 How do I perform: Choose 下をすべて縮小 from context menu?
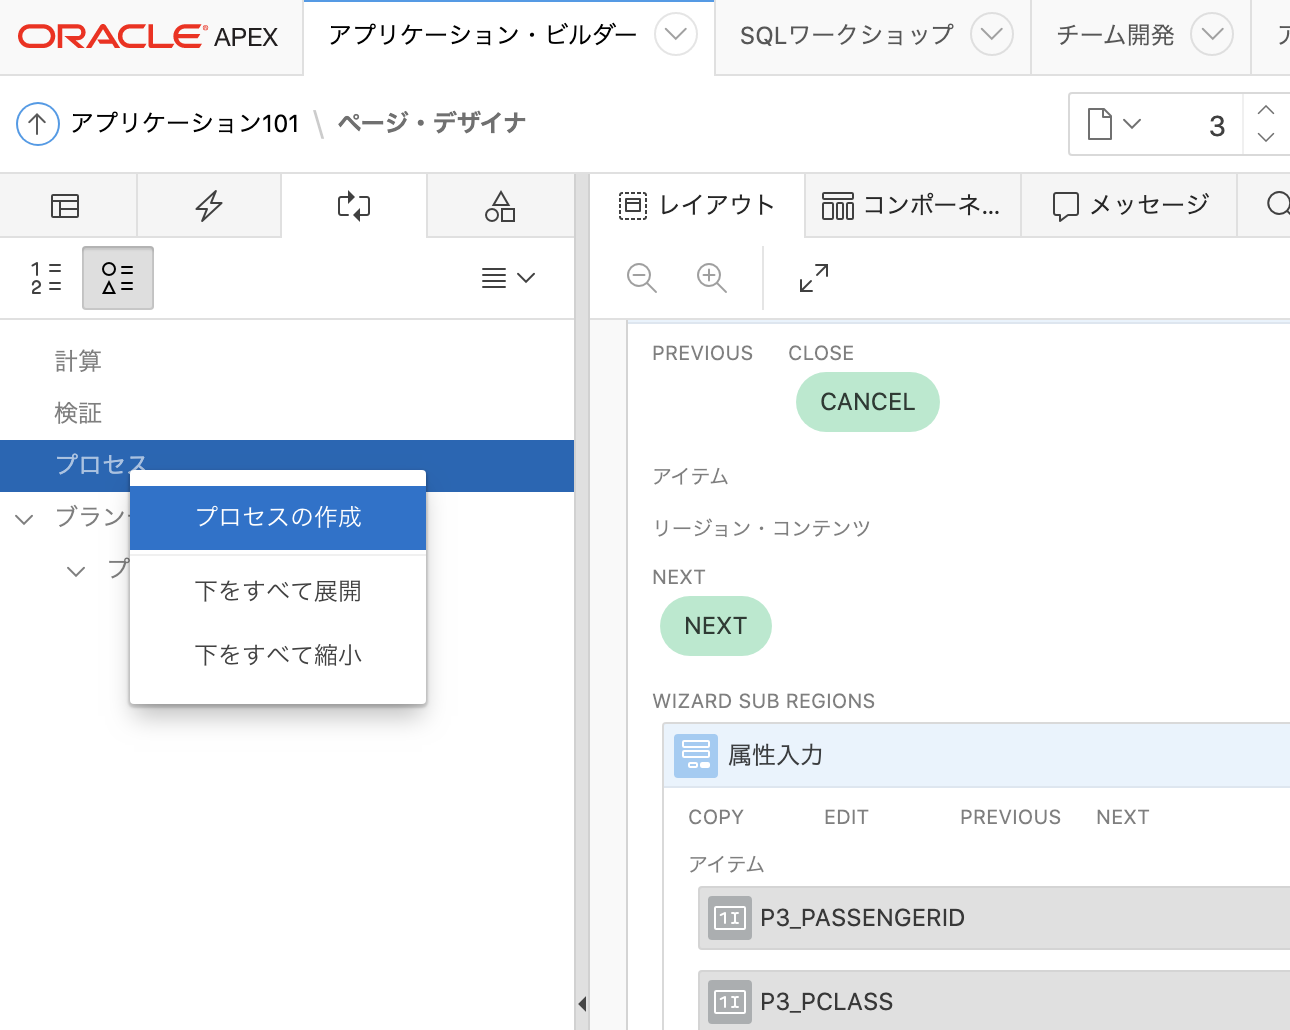278,655
